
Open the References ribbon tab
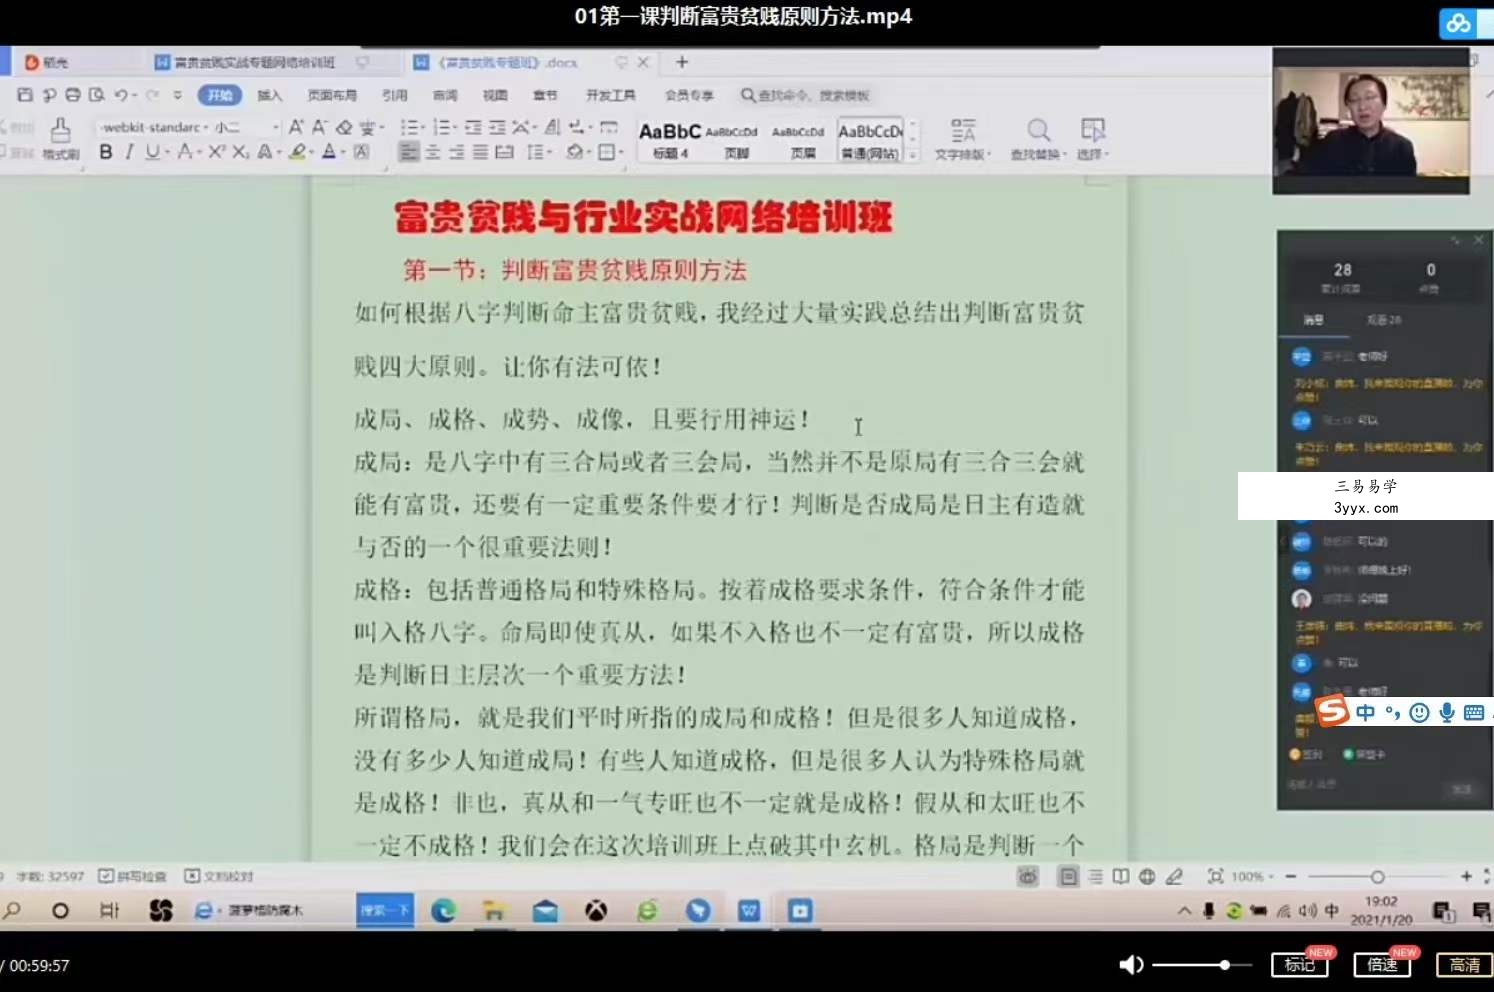click(395, 95)
